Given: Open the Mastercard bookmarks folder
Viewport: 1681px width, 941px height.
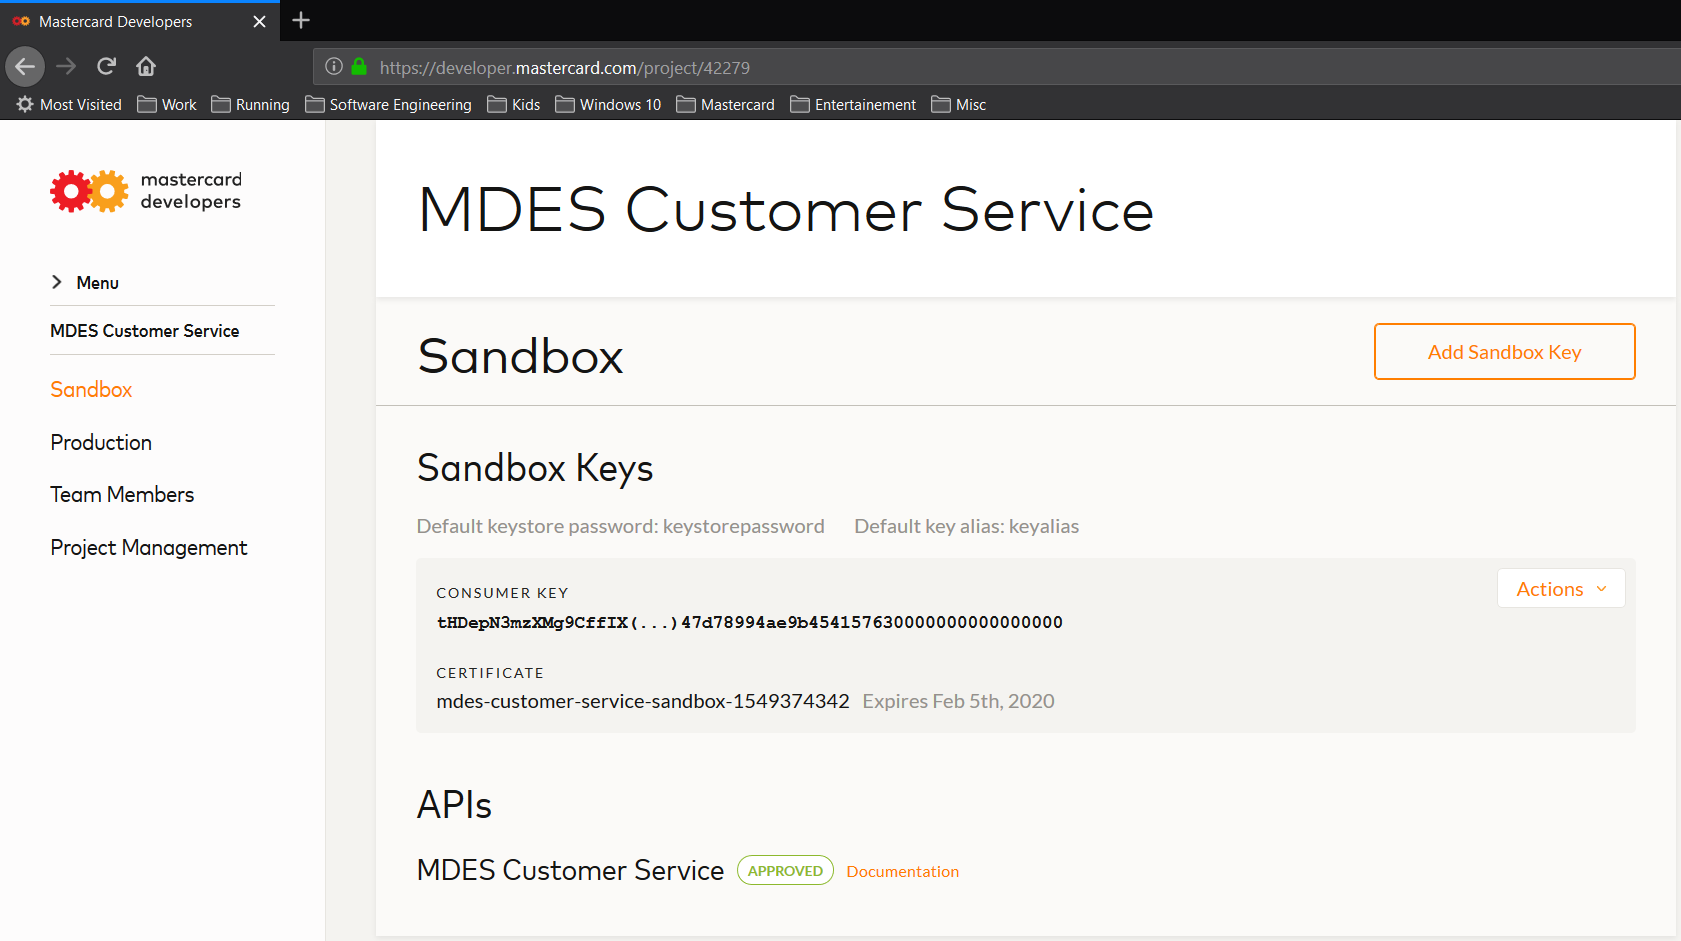Looking at the screenshot, I should point(726,104).
